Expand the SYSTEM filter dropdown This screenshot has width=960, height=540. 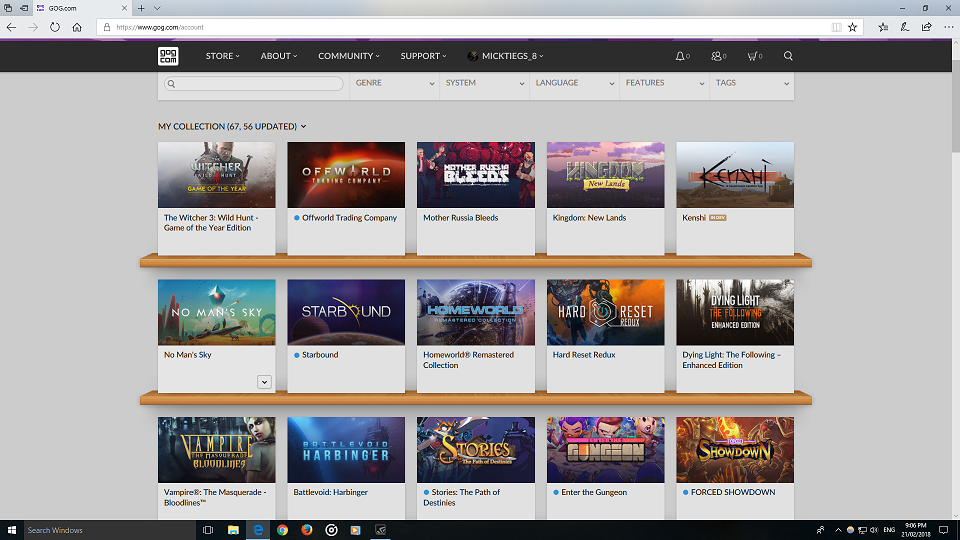click(x=484, y=83)
